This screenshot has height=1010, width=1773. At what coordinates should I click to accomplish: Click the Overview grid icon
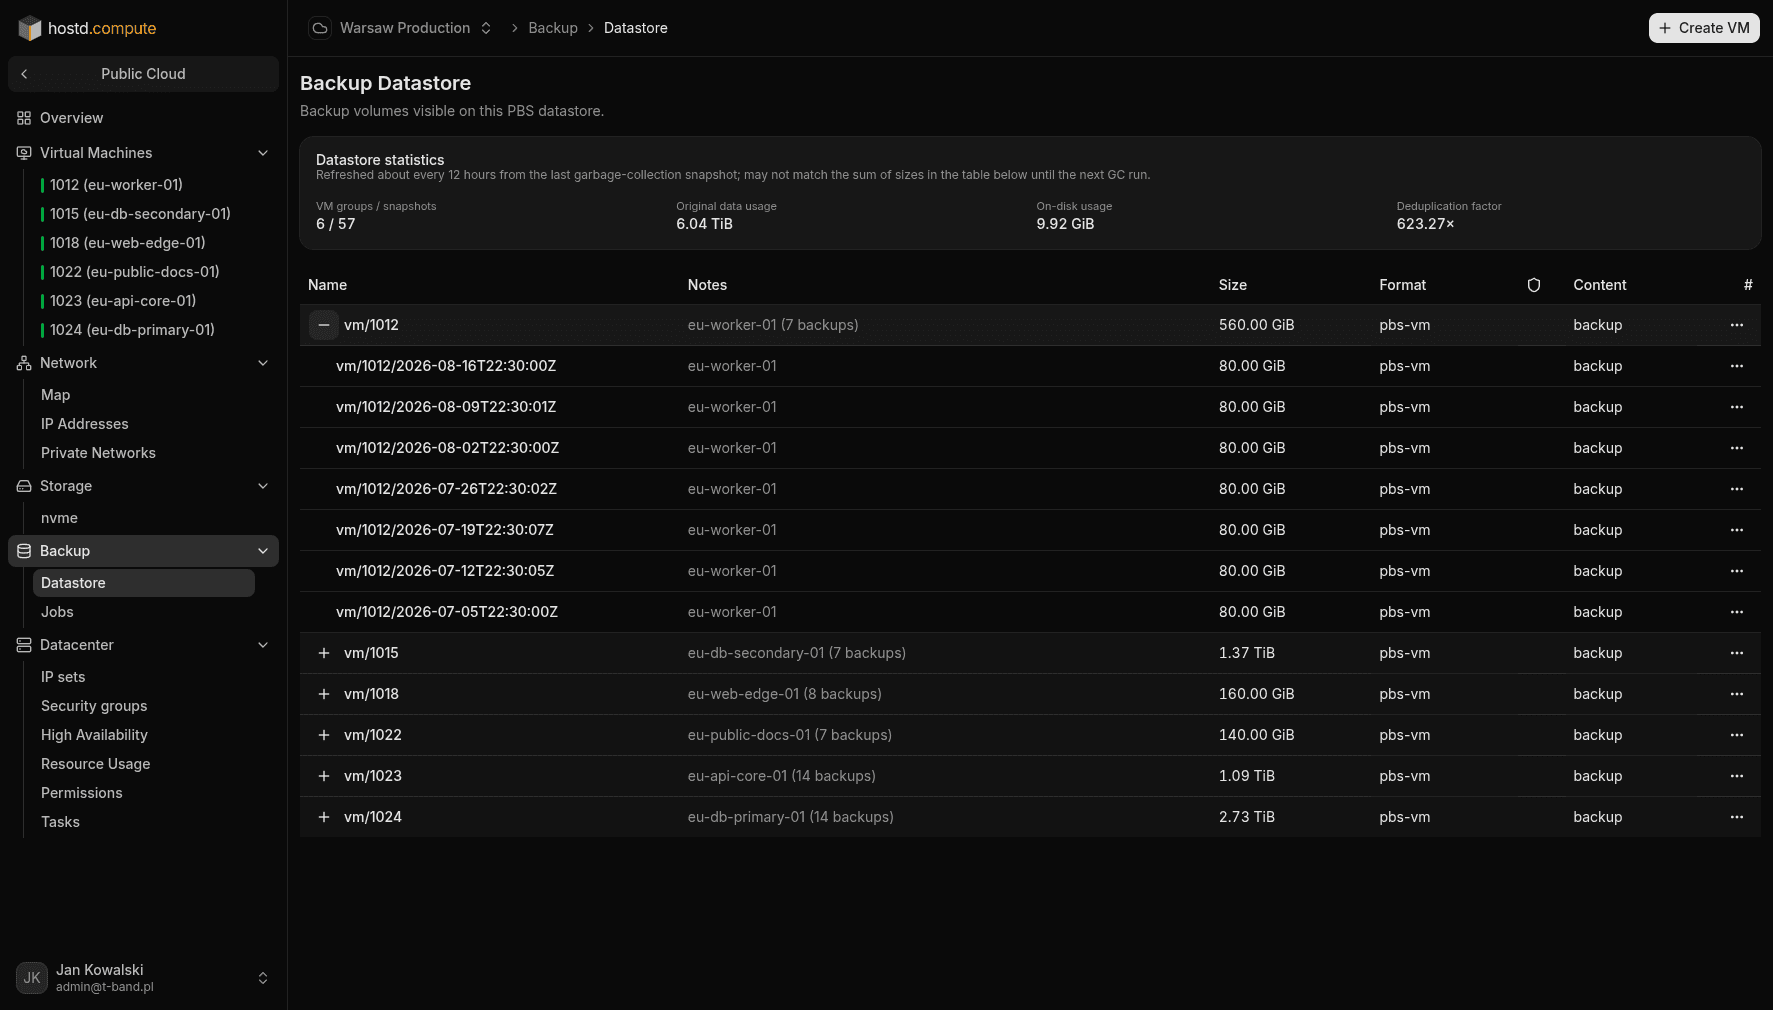tap(24, 118)
